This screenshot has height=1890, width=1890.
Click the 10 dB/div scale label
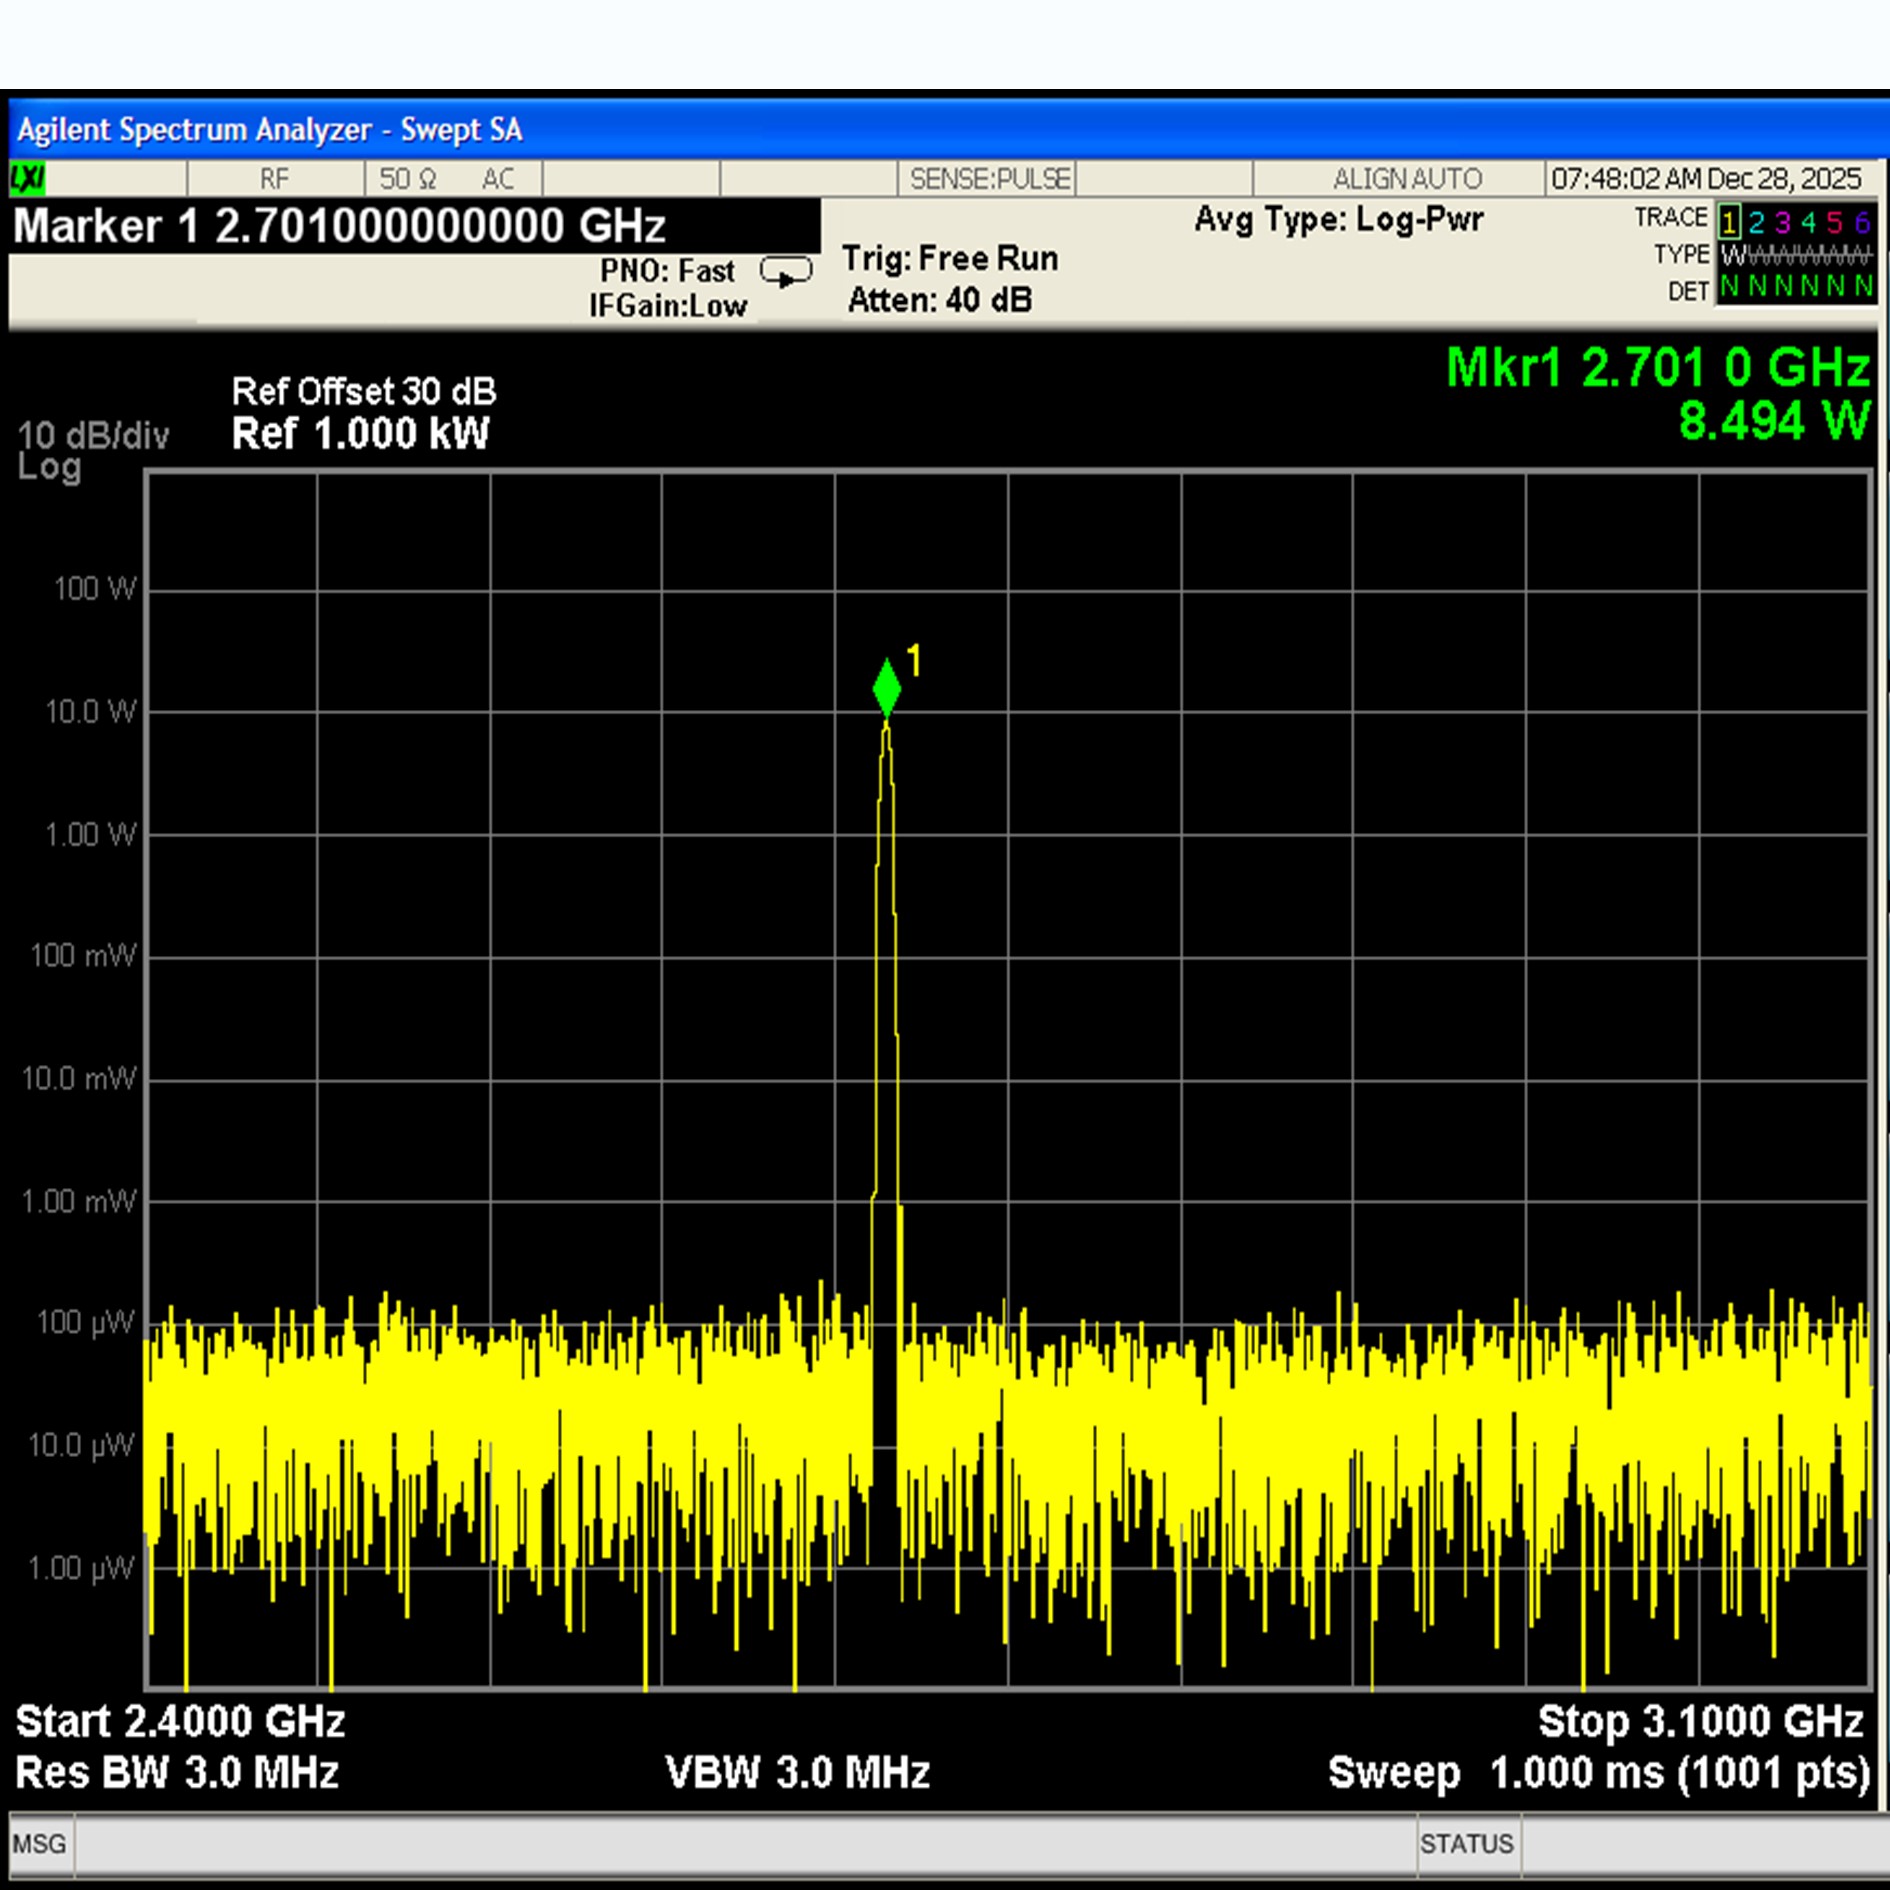[93, 435]
